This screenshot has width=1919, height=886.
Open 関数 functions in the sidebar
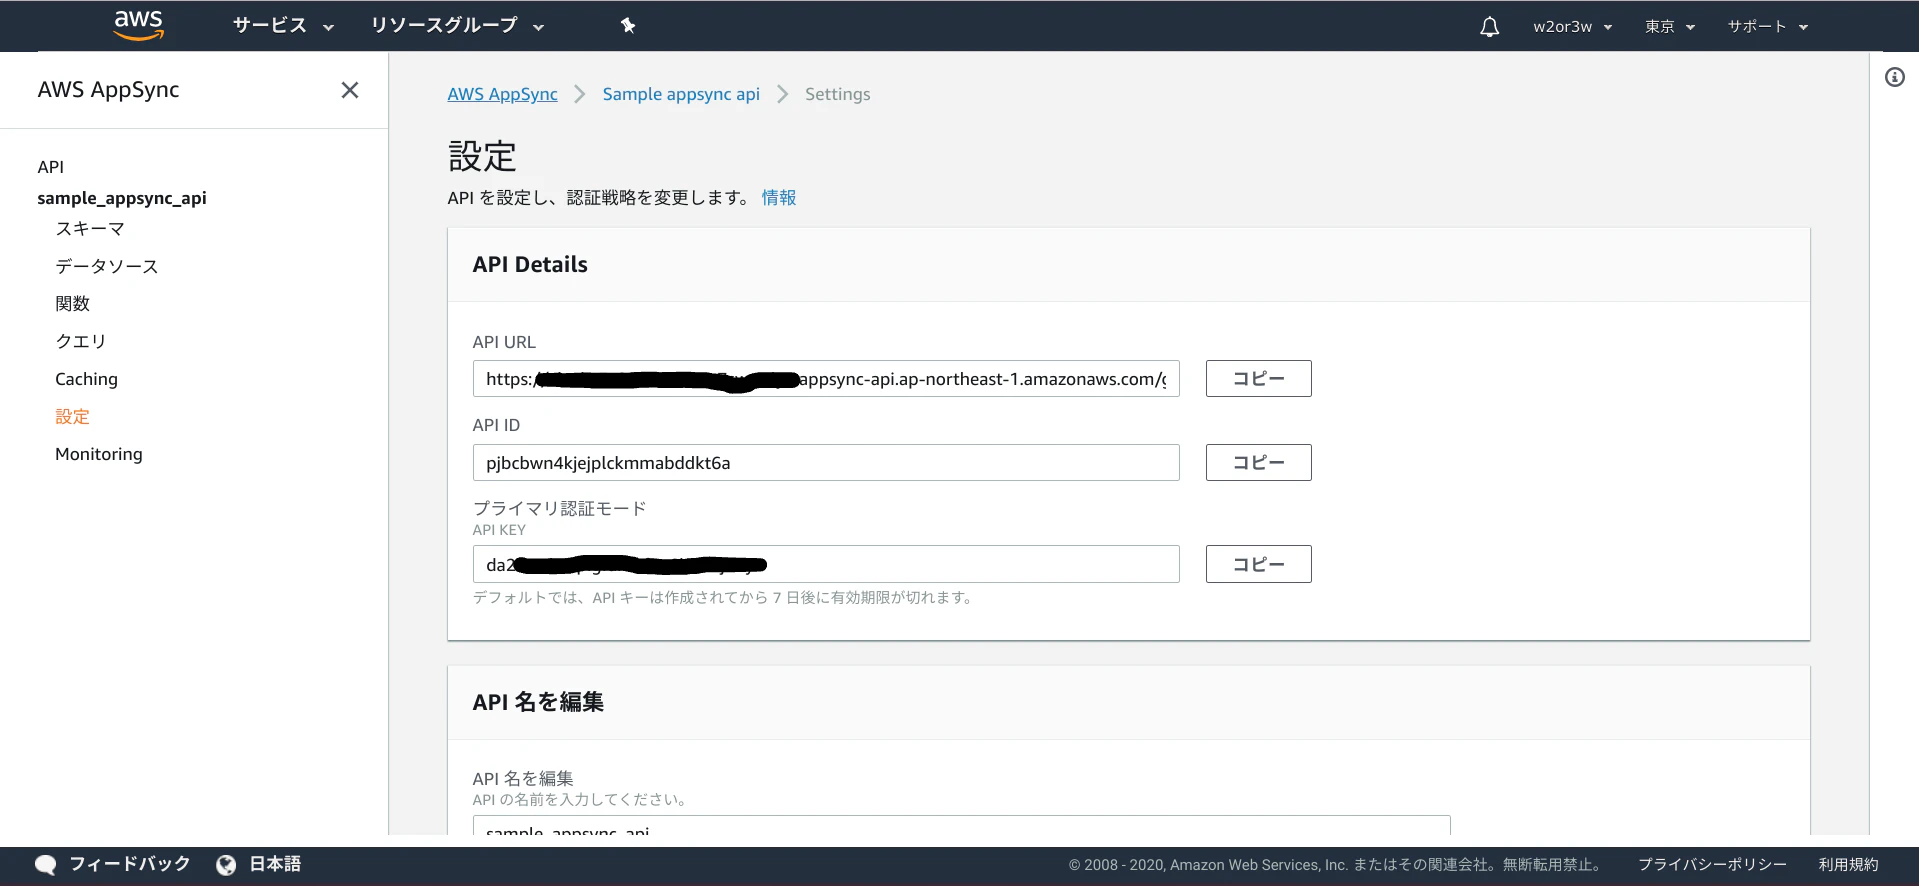(x=73, y=304)
